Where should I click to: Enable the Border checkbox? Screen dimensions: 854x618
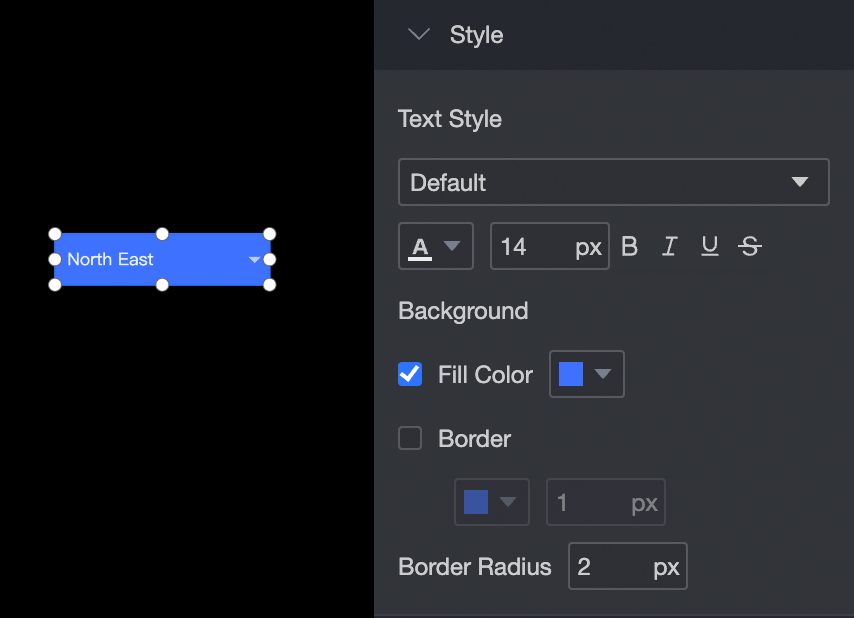[x=410, y=439]
